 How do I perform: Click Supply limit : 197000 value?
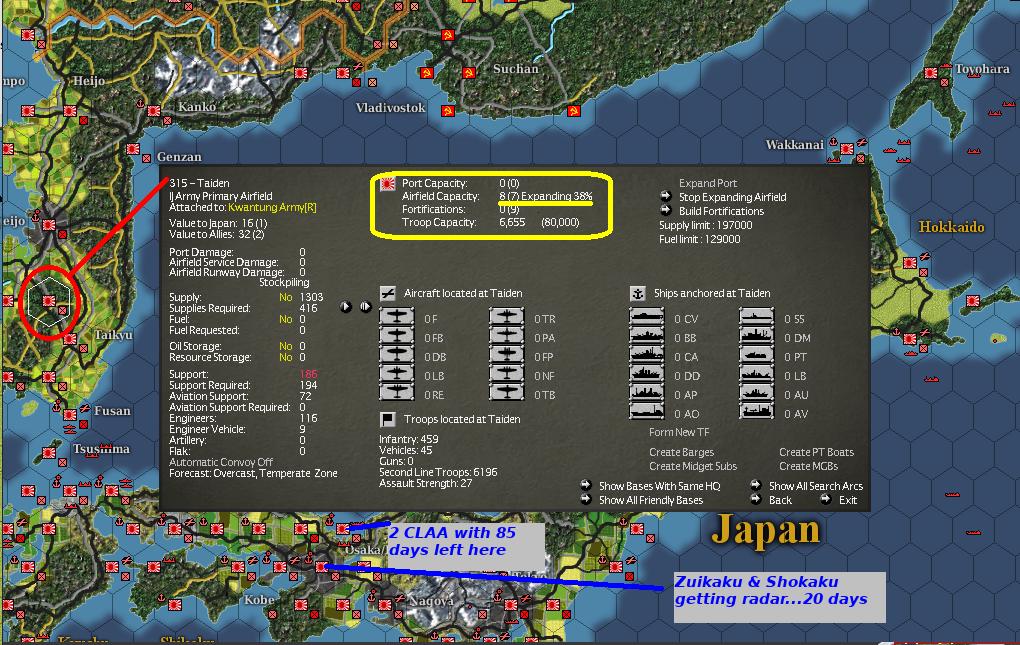point(705,225)
